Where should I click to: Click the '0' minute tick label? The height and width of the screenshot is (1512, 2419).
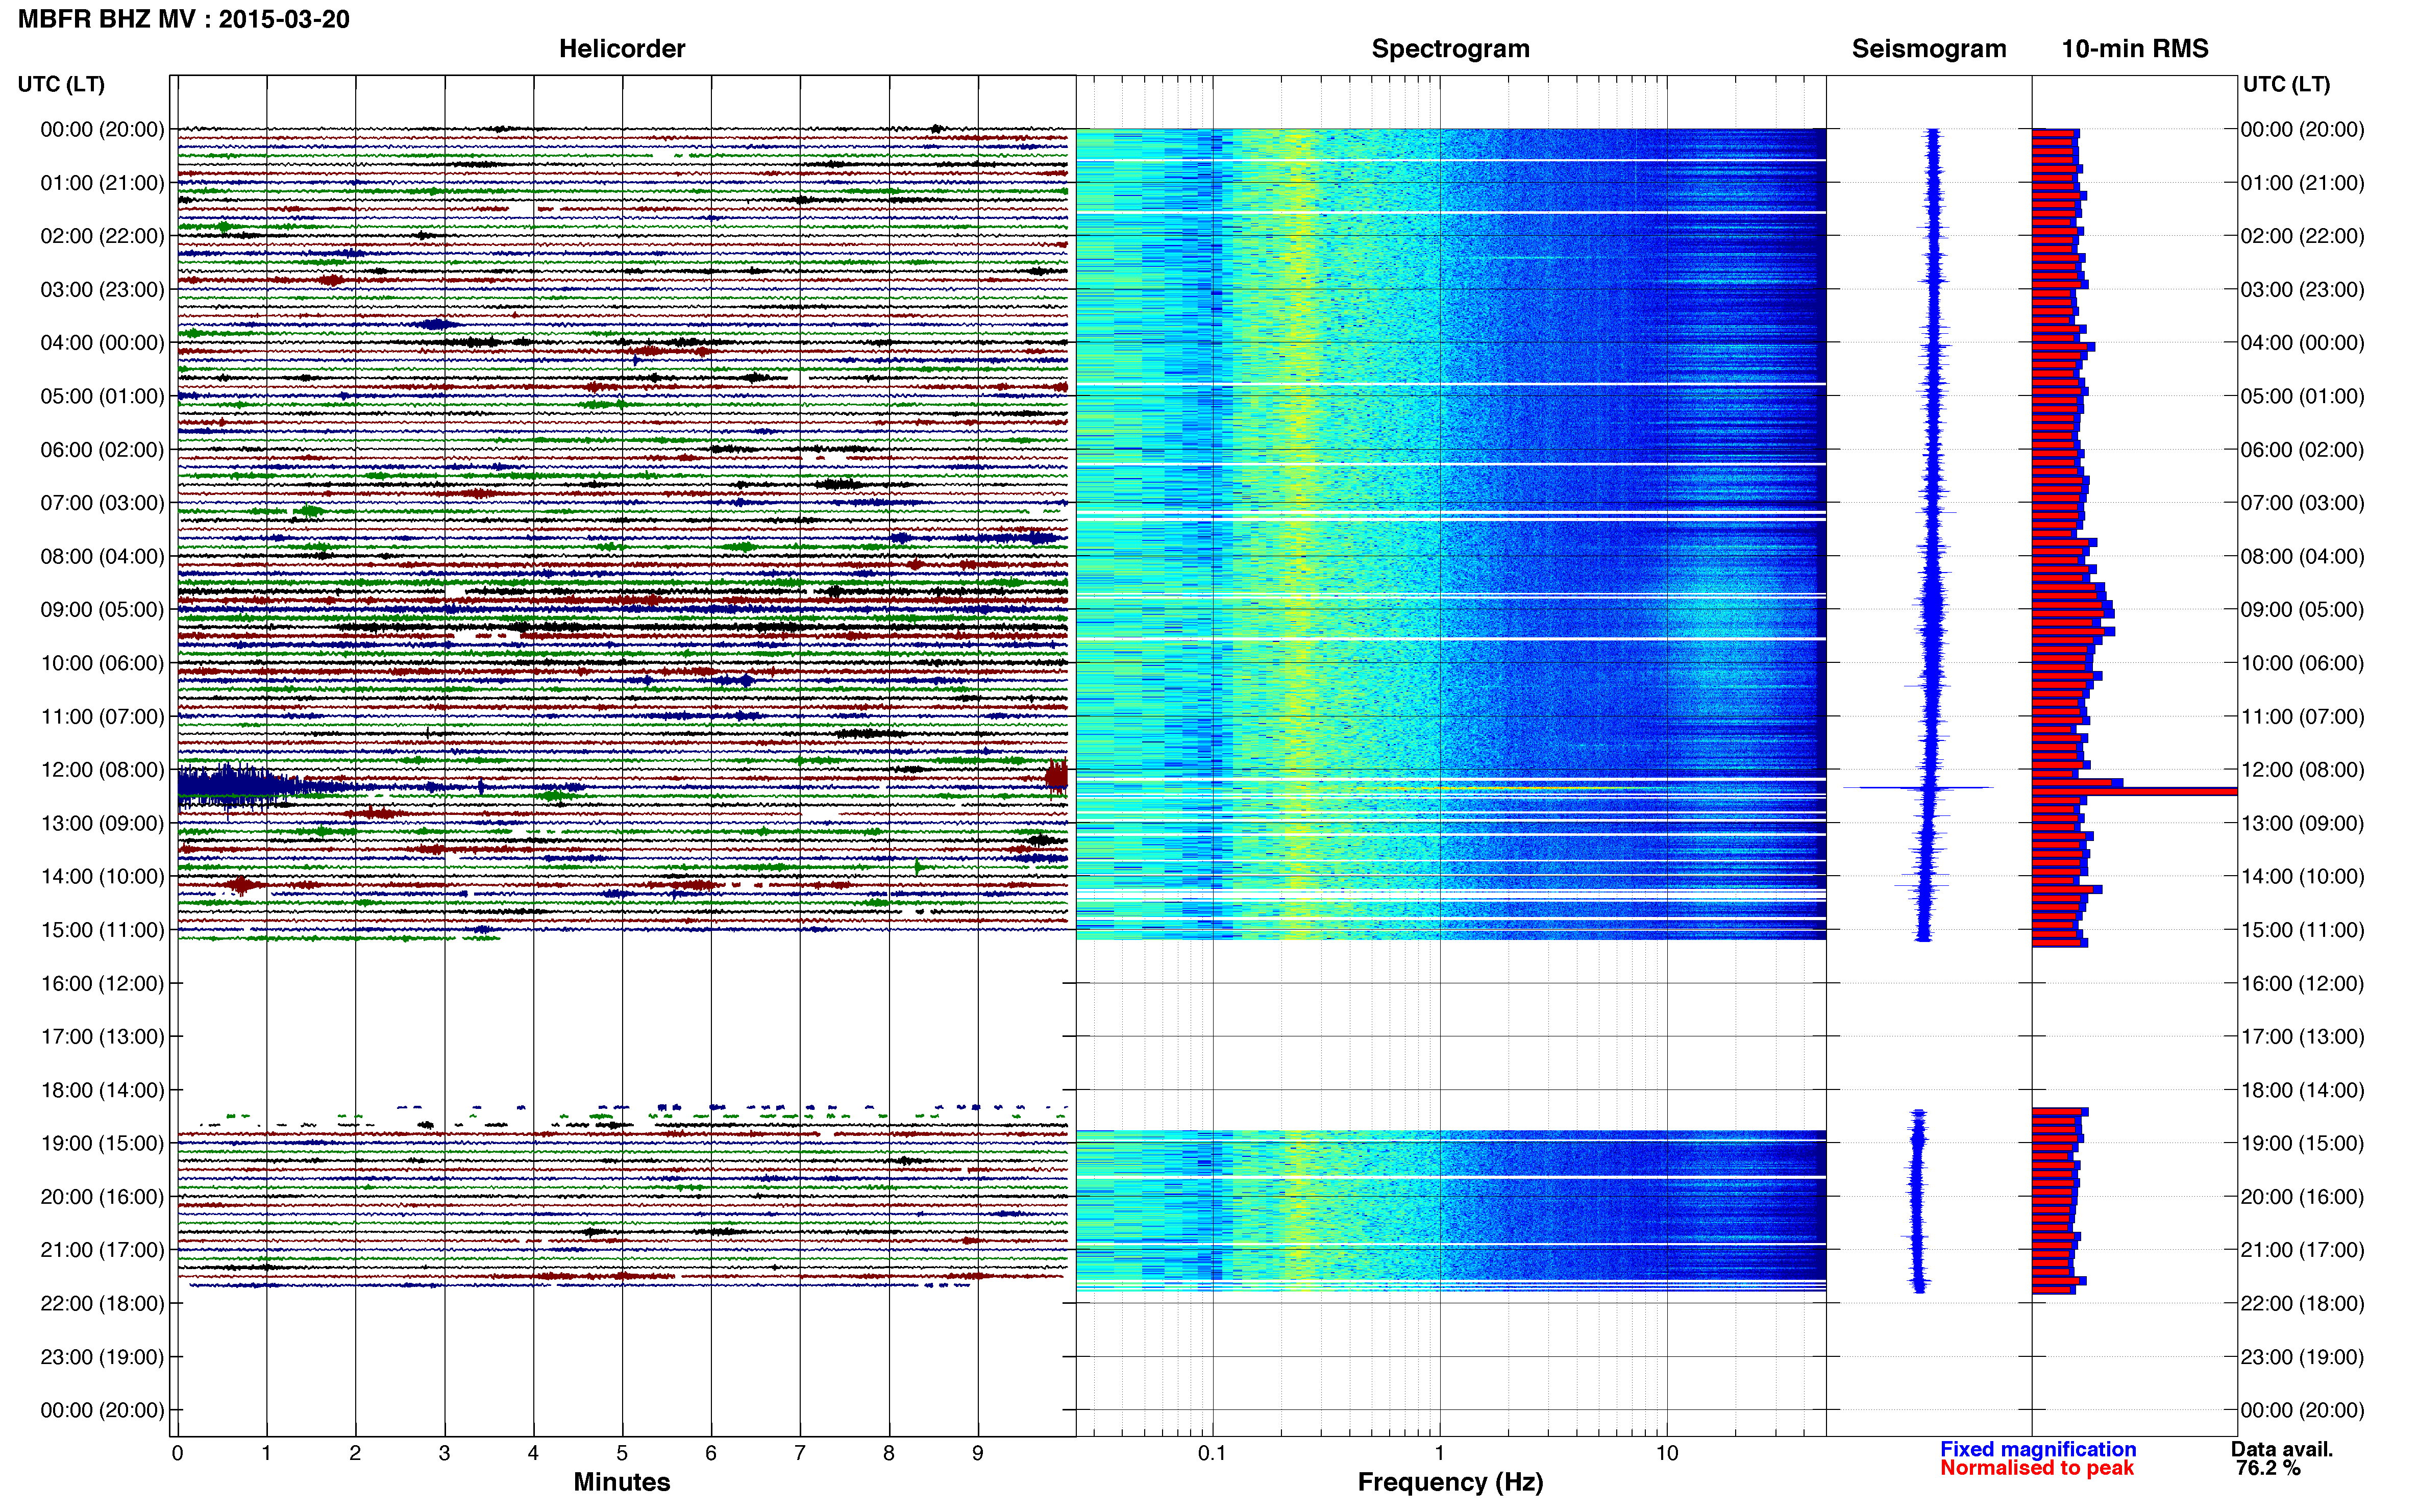pyautogui.click(x=178, y=1453)
